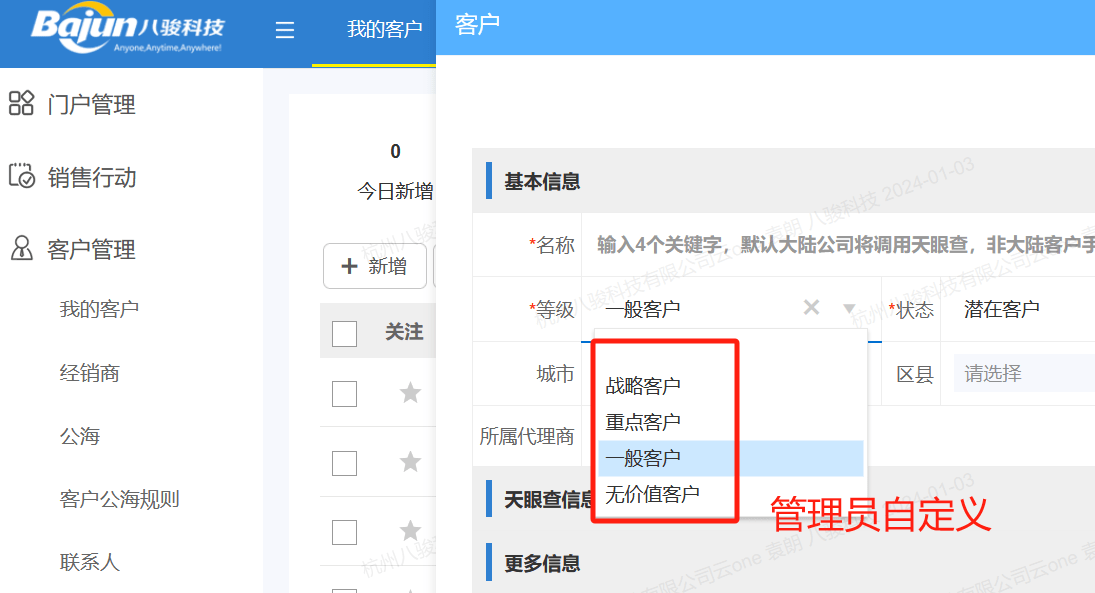1095x593 pixels.
Task: Check the select-all header checkbox
Action: pos(344,333)
